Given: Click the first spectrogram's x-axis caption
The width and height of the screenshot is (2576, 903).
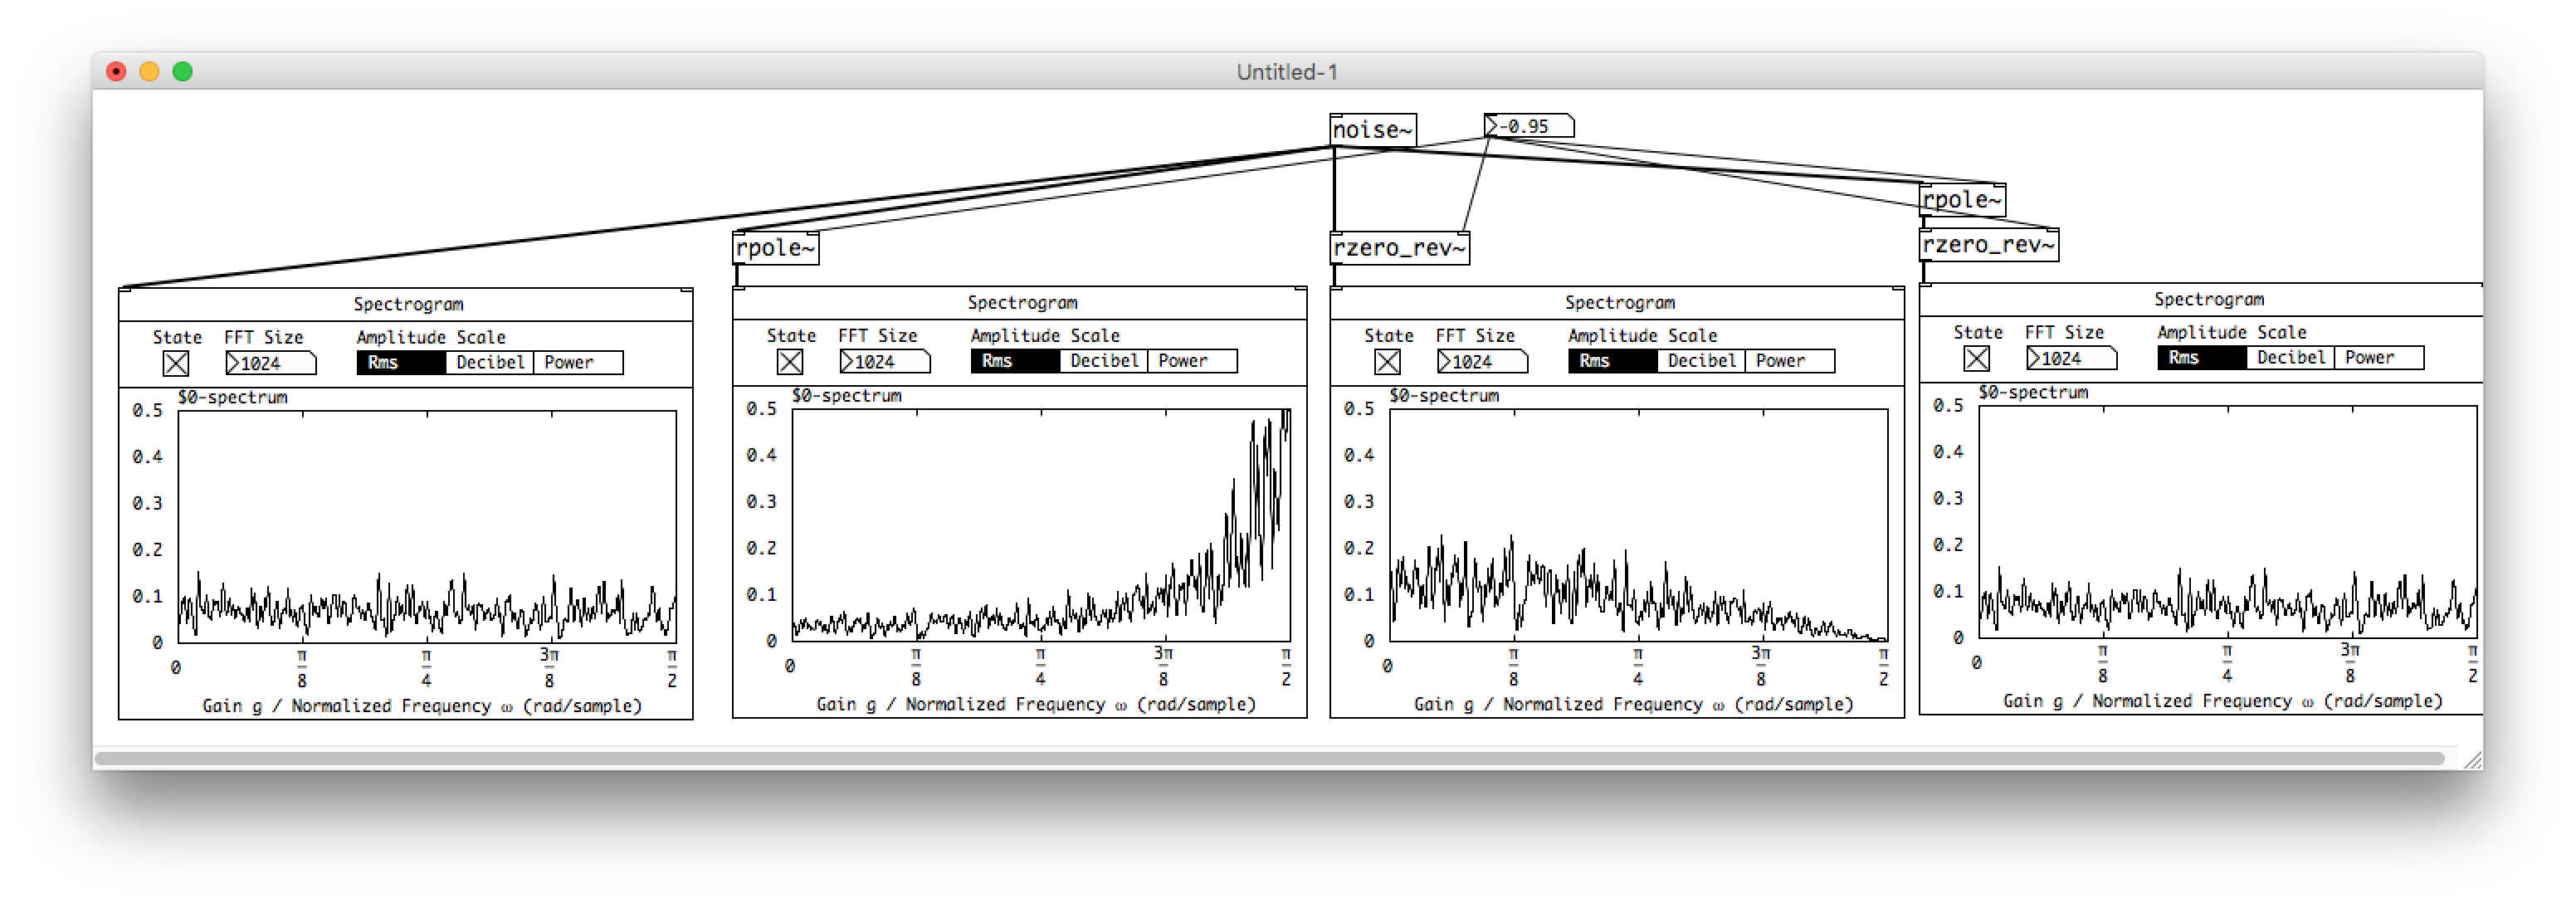Looking at the screenshot, I should click(x=422, y=706).
